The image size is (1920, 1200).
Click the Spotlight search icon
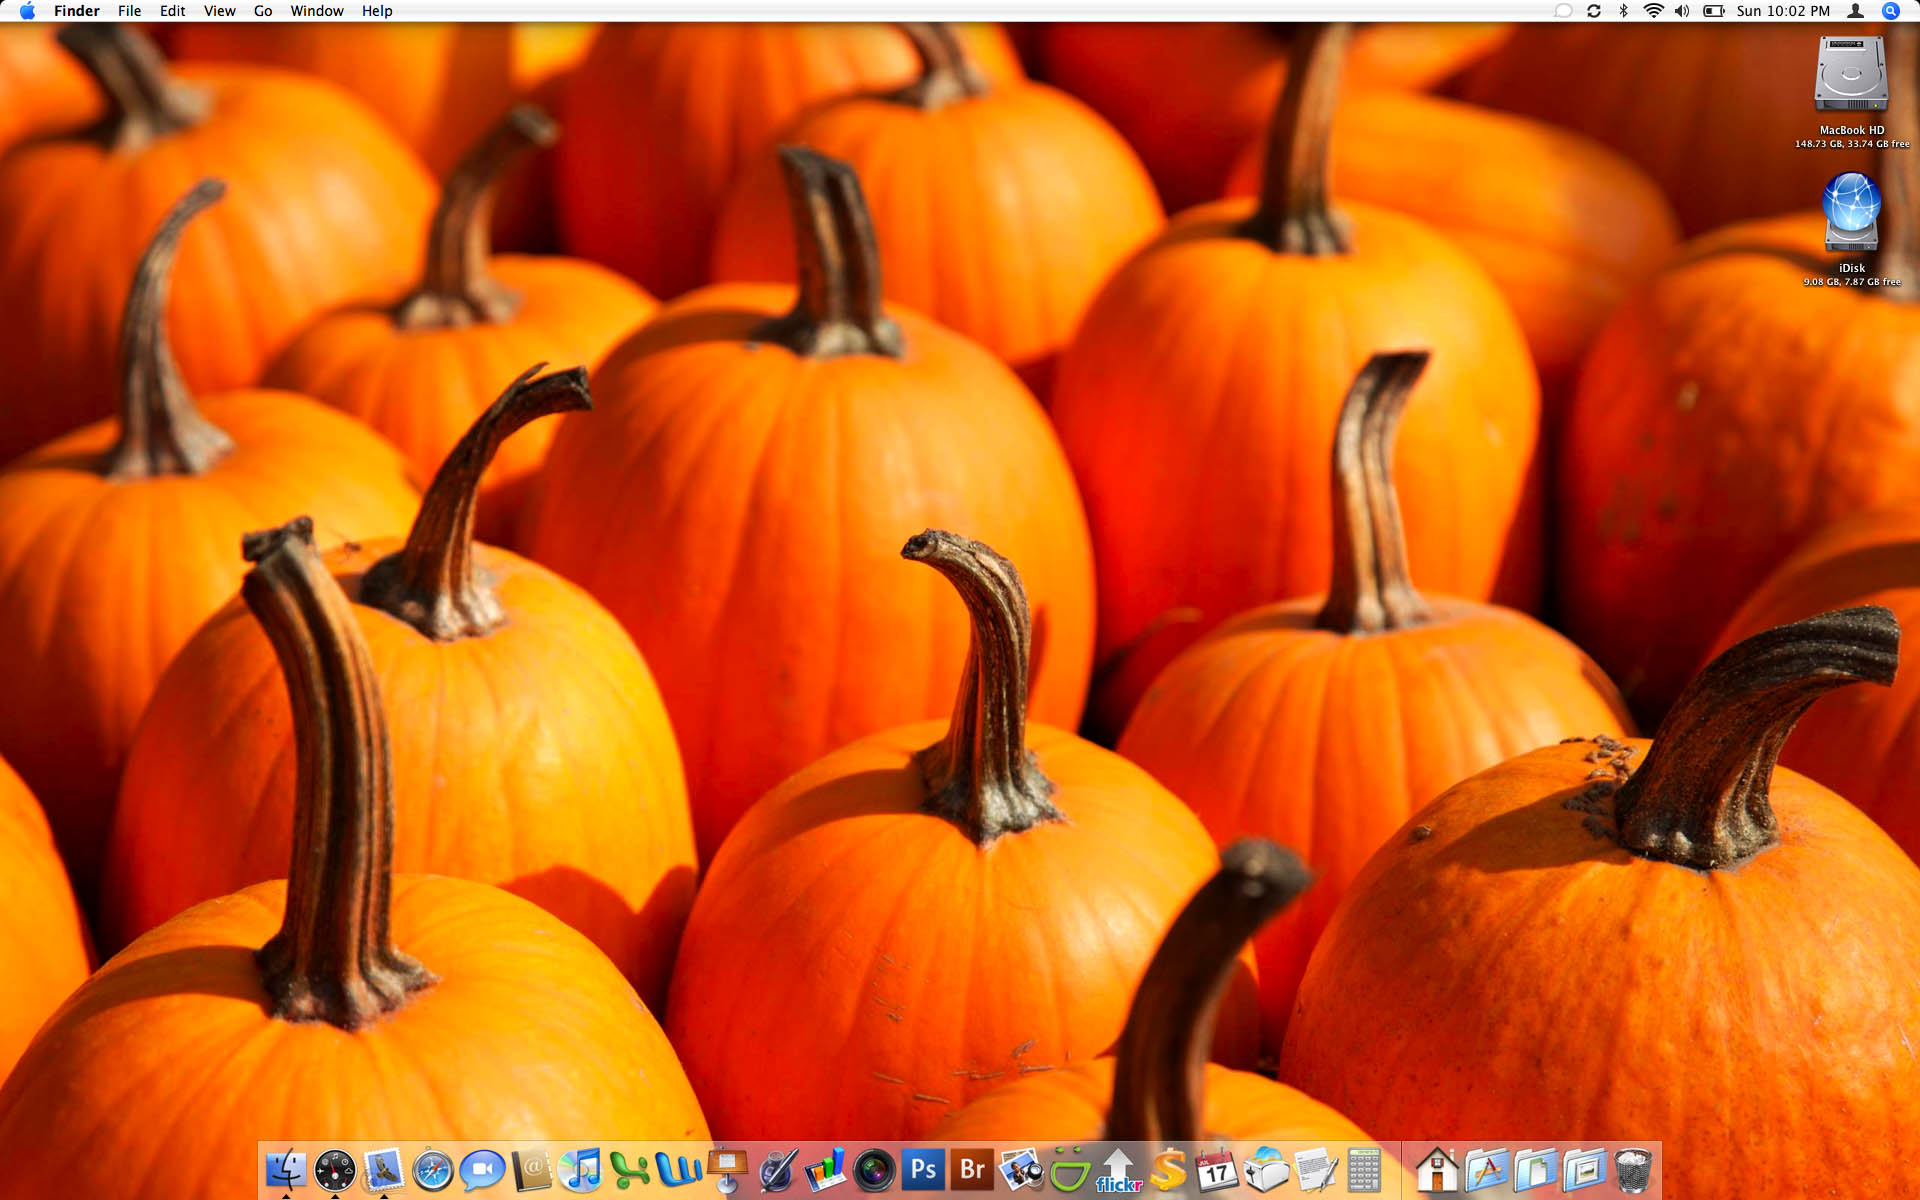(x=1890, y=11)
